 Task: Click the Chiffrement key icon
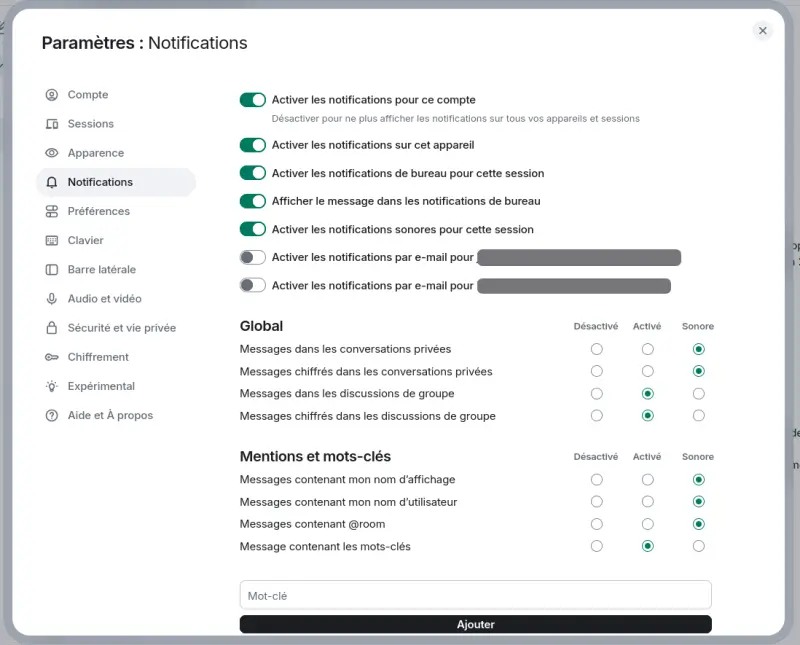tap(51, 357)
